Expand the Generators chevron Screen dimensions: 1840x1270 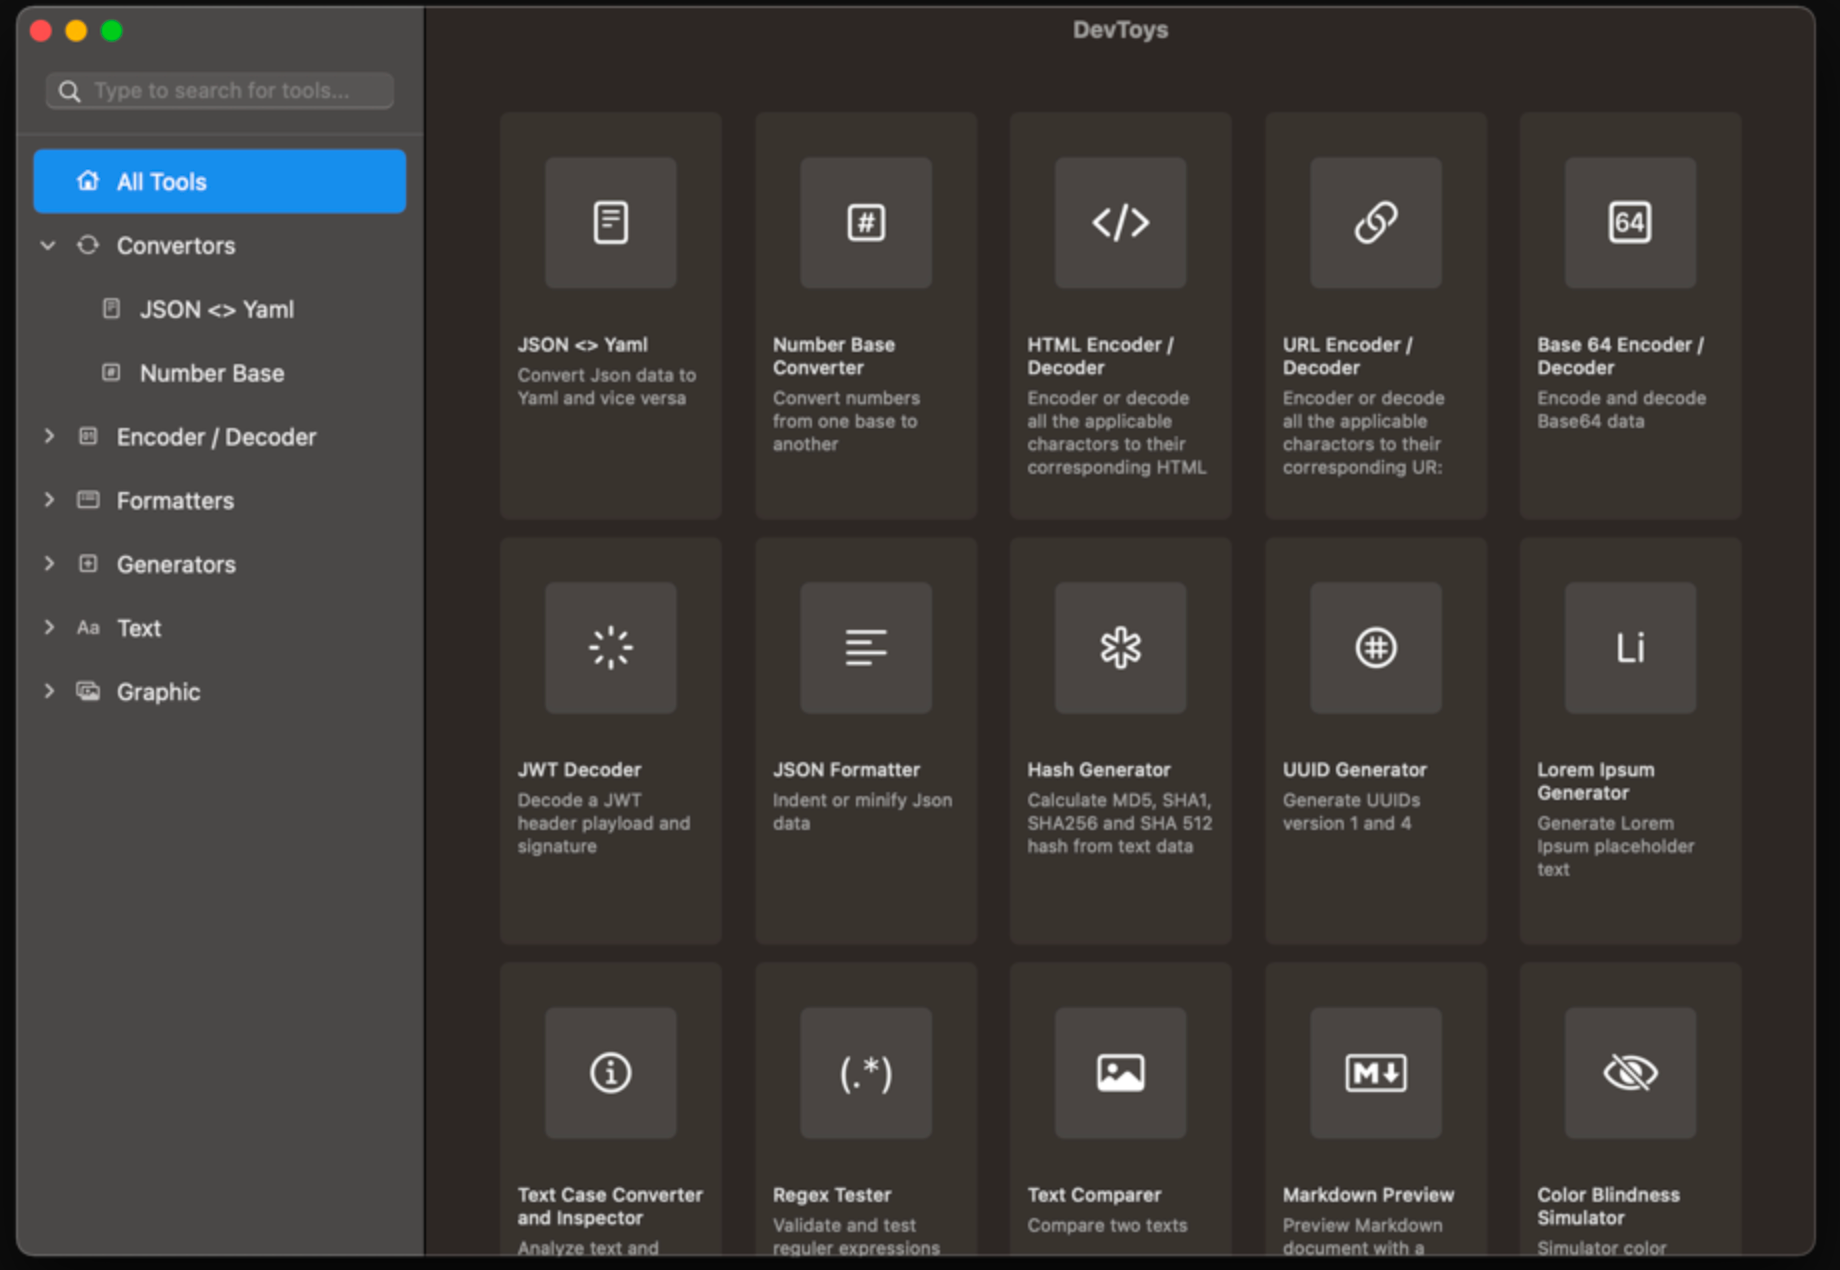pyautogui.click(x=49, y=564)
